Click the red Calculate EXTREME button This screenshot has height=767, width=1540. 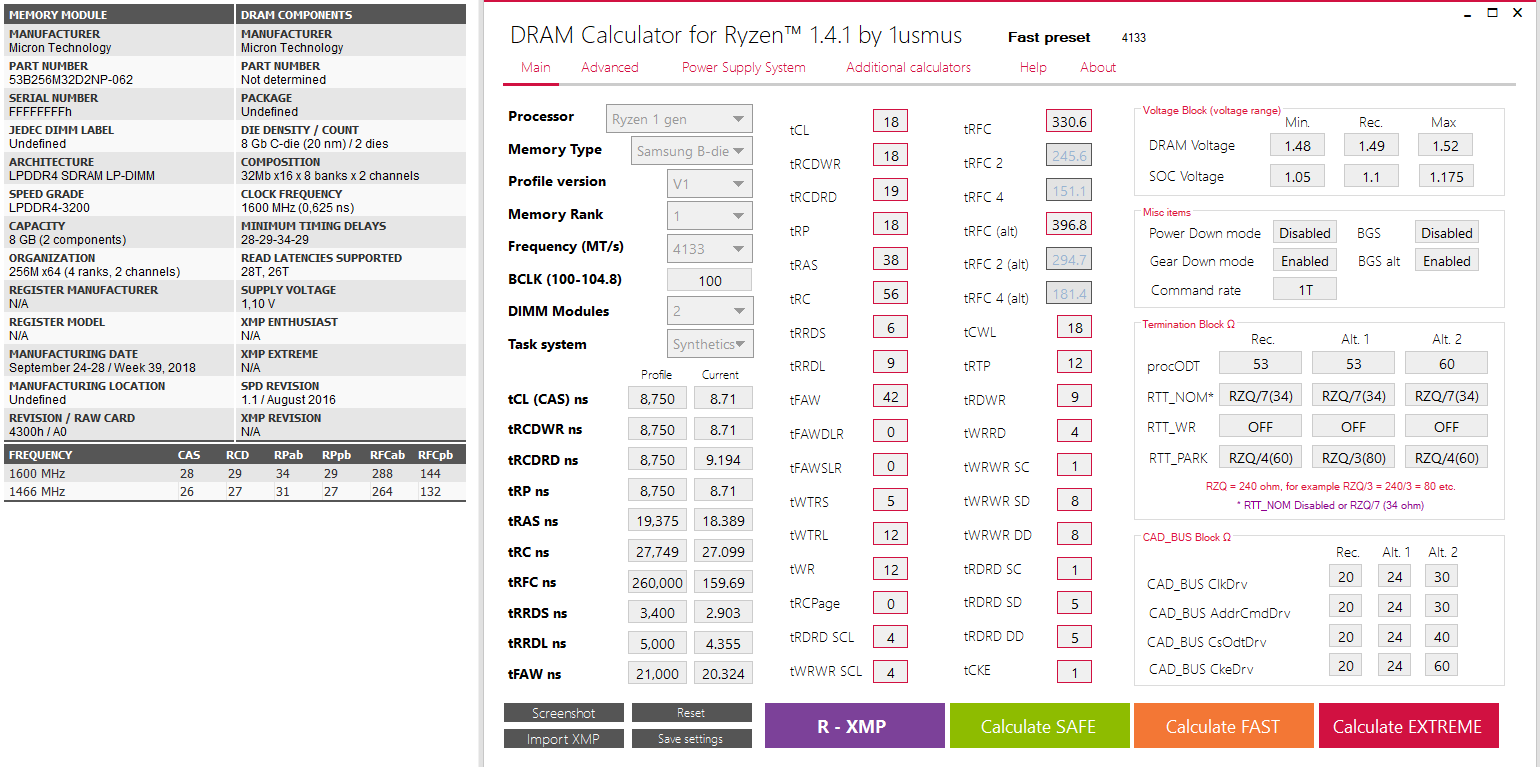point(1408,726)
